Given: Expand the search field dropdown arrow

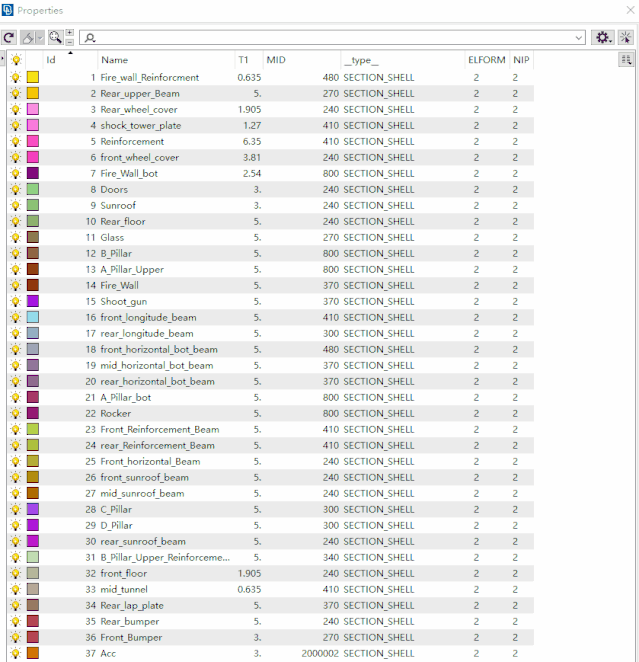Looking at the screenshot, I should [x=579, y=37].
